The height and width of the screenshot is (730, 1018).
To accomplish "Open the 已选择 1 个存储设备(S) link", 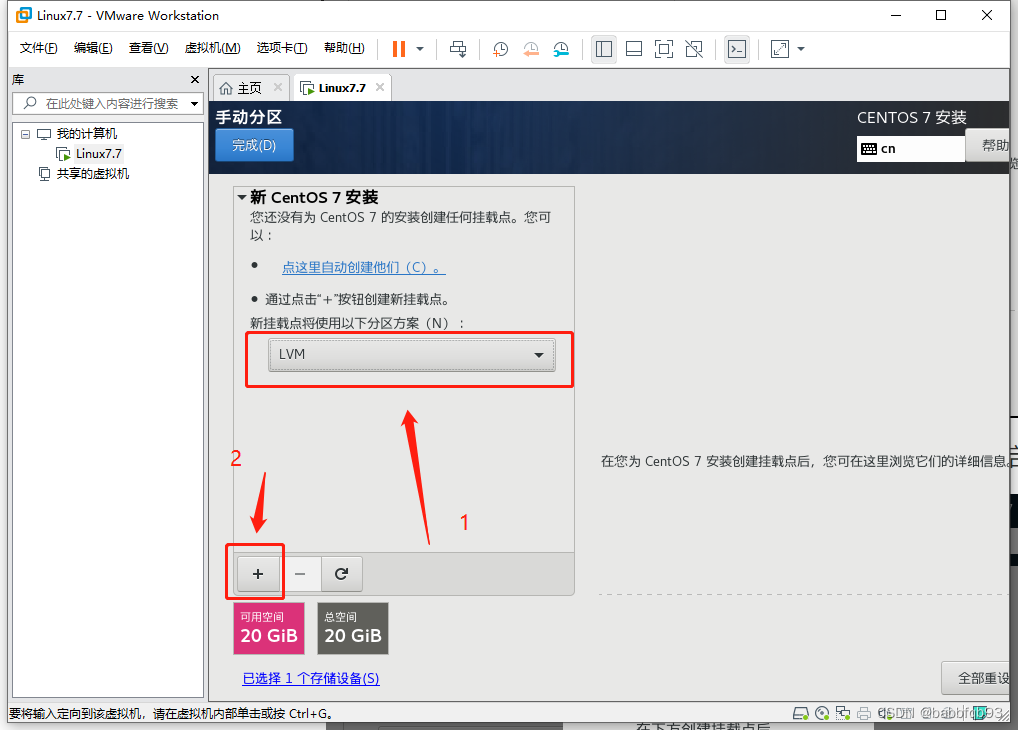I will tap(310, 678).
